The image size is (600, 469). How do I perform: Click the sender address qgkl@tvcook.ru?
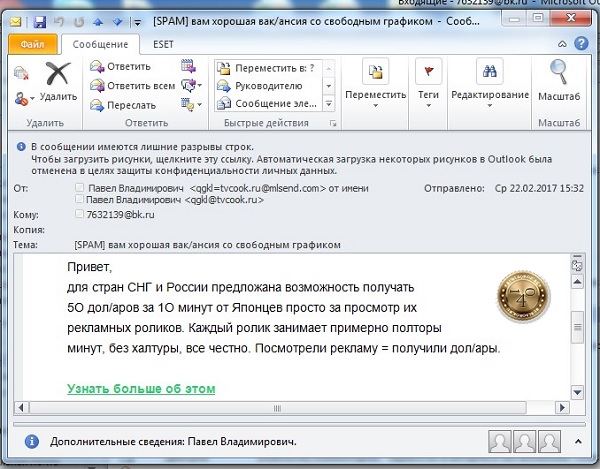coord(224,200)
